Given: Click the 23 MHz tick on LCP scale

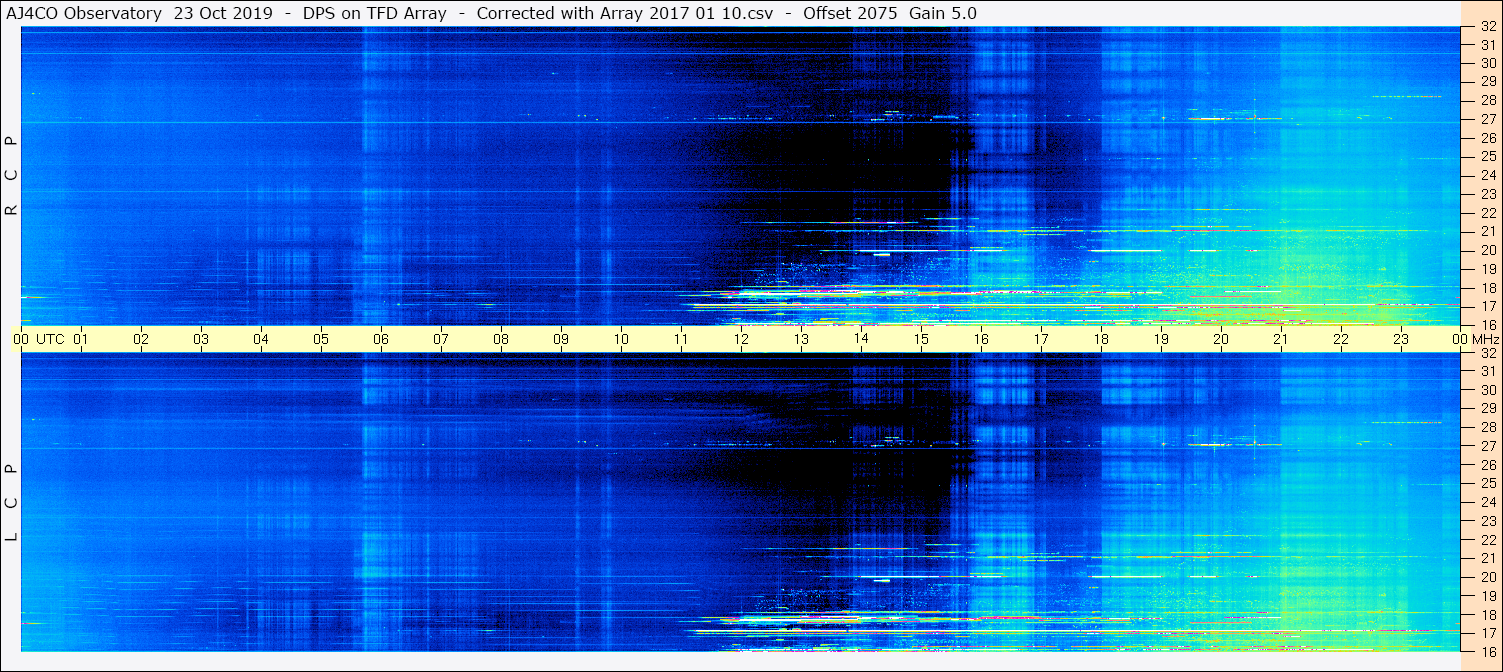Looking at the screenshot, I should (1488, 521).
